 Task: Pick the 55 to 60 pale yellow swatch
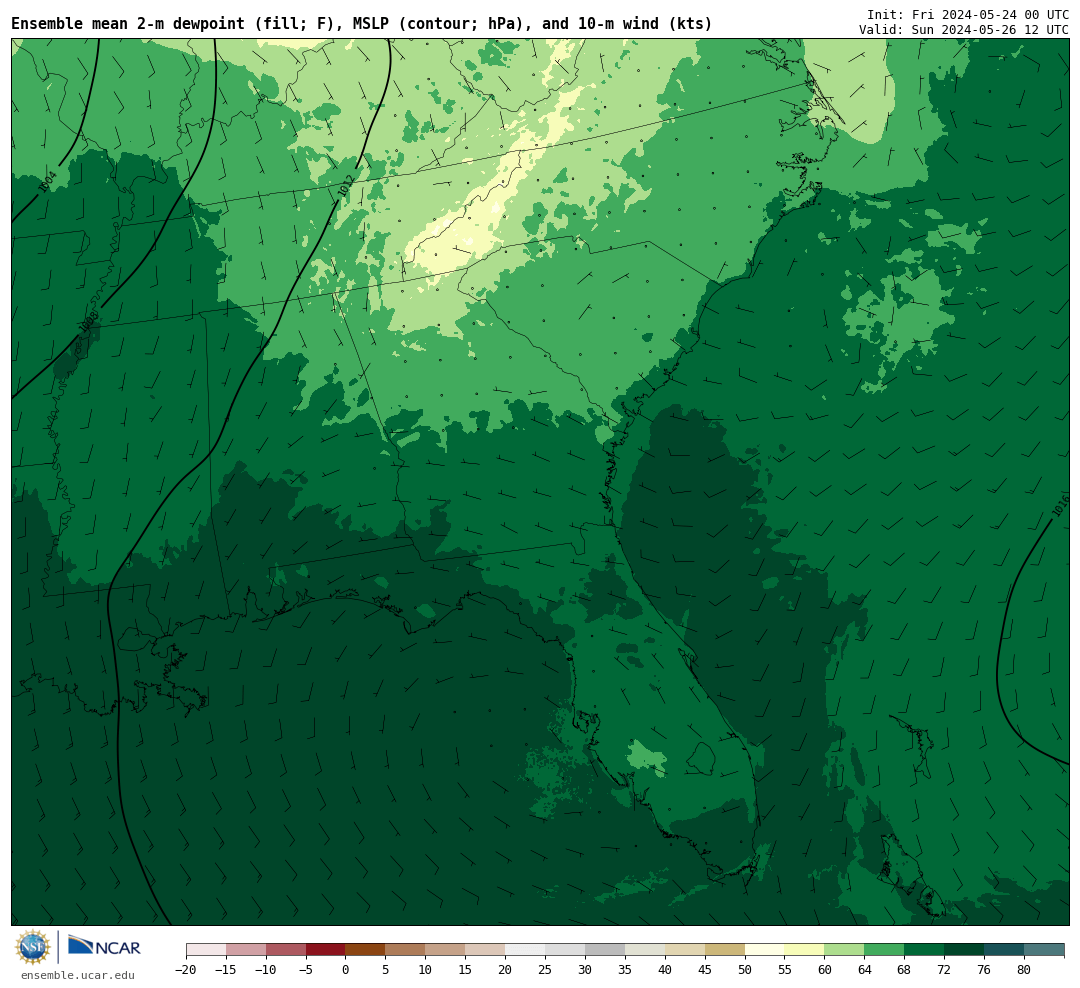(804, 950)
